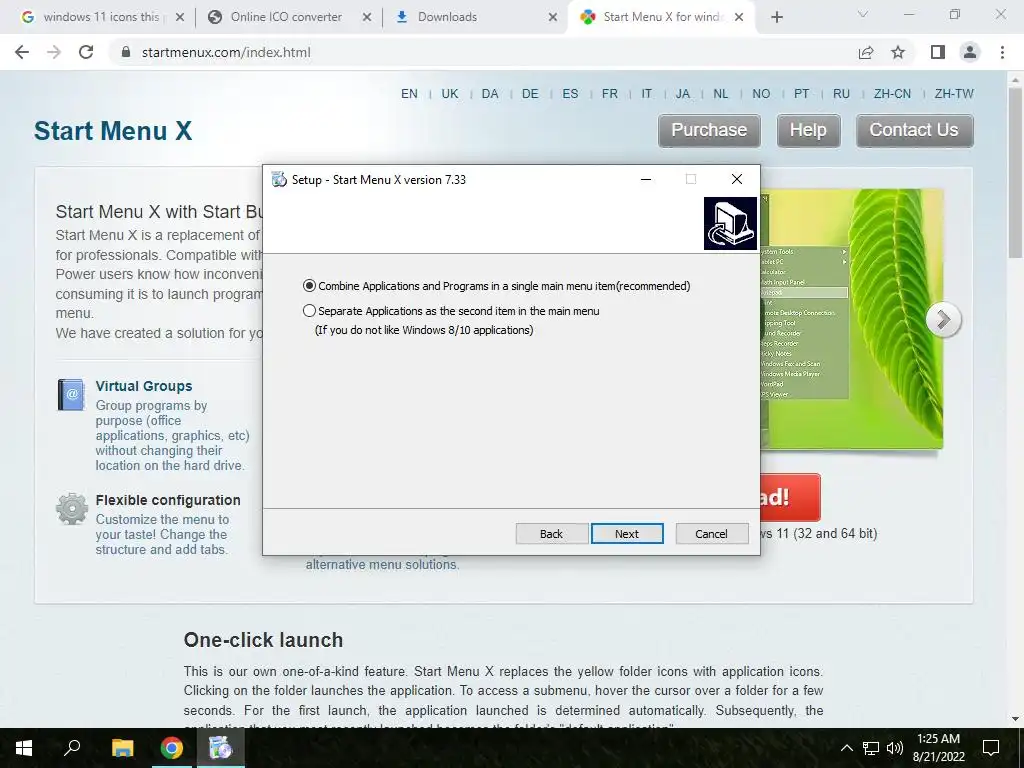Bookmark this page with the star
This screenshot has width=1024, height=768.
point(898,52)
